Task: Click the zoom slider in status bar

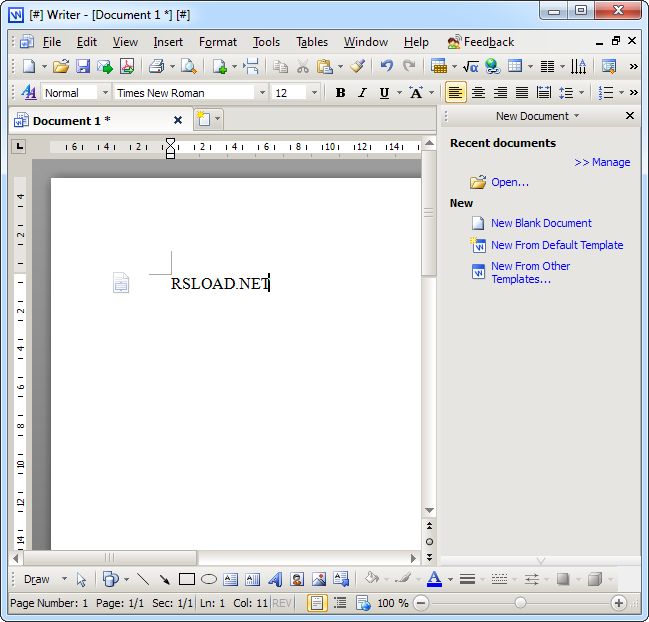Action: tap(520, 603)
